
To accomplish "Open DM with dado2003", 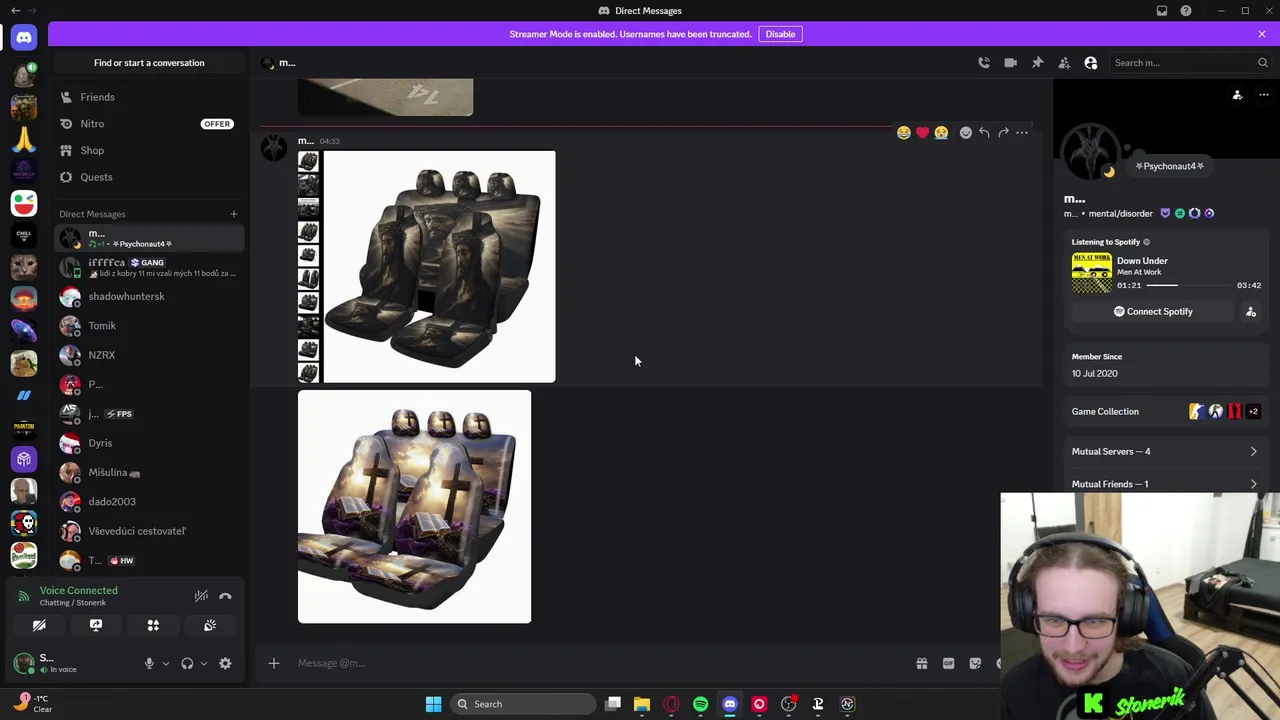I will (149, 502).
